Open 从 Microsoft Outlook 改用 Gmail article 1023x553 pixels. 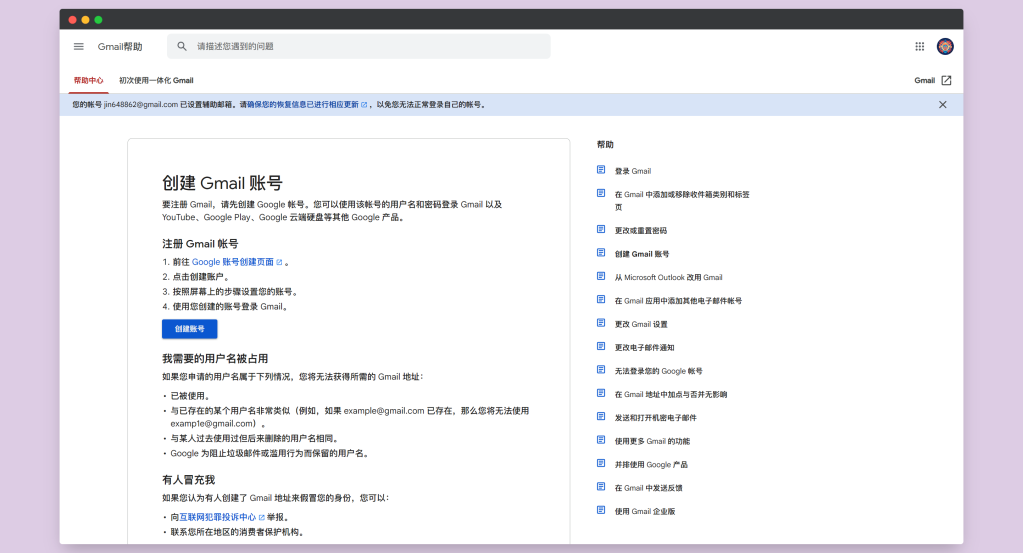tap(668, 277)
